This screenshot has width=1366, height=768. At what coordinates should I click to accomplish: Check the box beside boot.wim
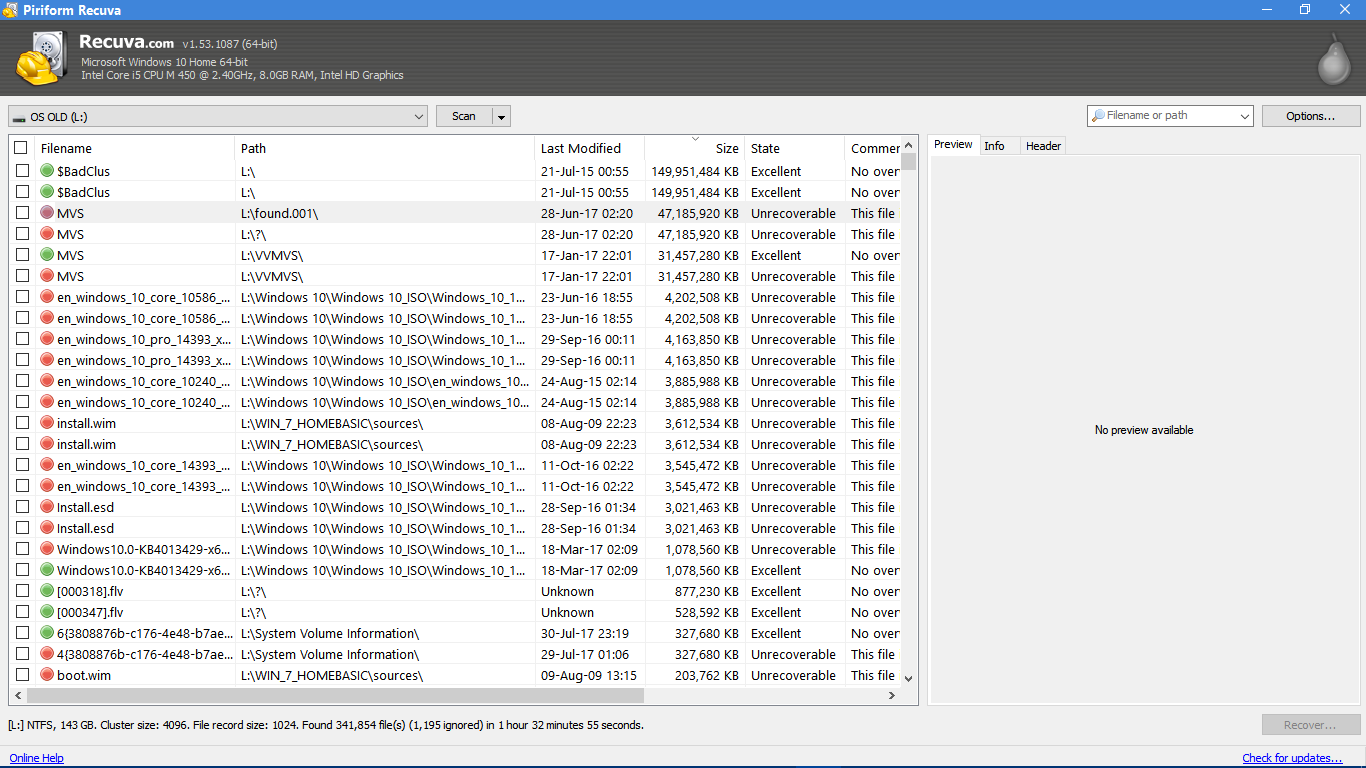[22, 675]
